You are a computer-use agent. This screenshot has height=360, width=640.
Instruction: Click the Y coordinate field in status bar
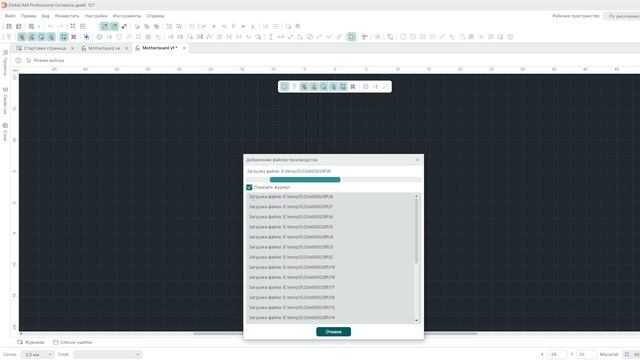586,355
